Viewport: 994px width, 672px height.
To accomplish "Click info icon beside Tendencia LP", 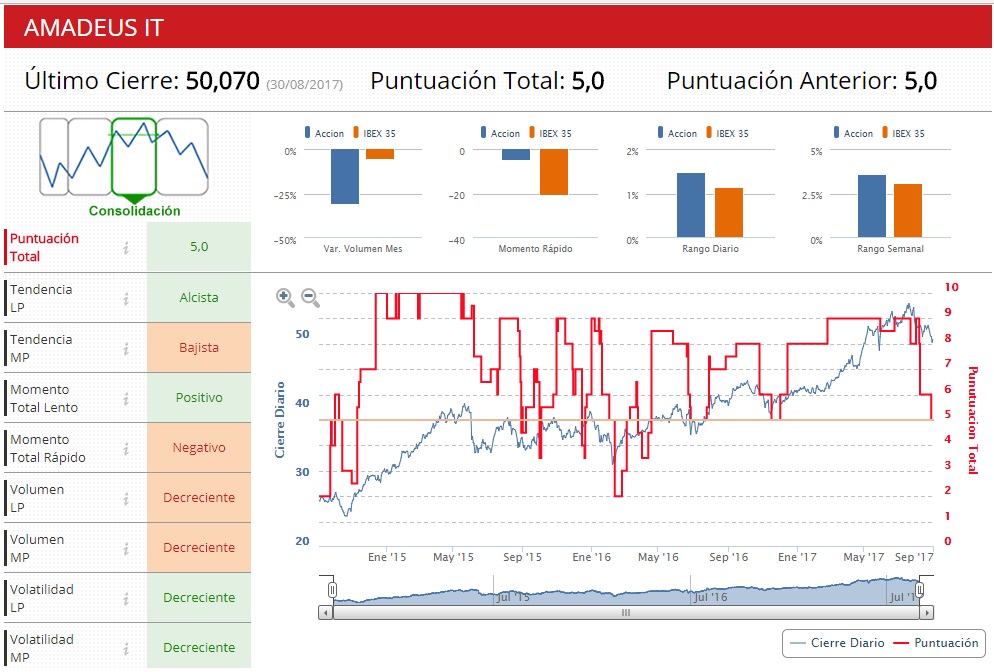I will coord(126,298).
